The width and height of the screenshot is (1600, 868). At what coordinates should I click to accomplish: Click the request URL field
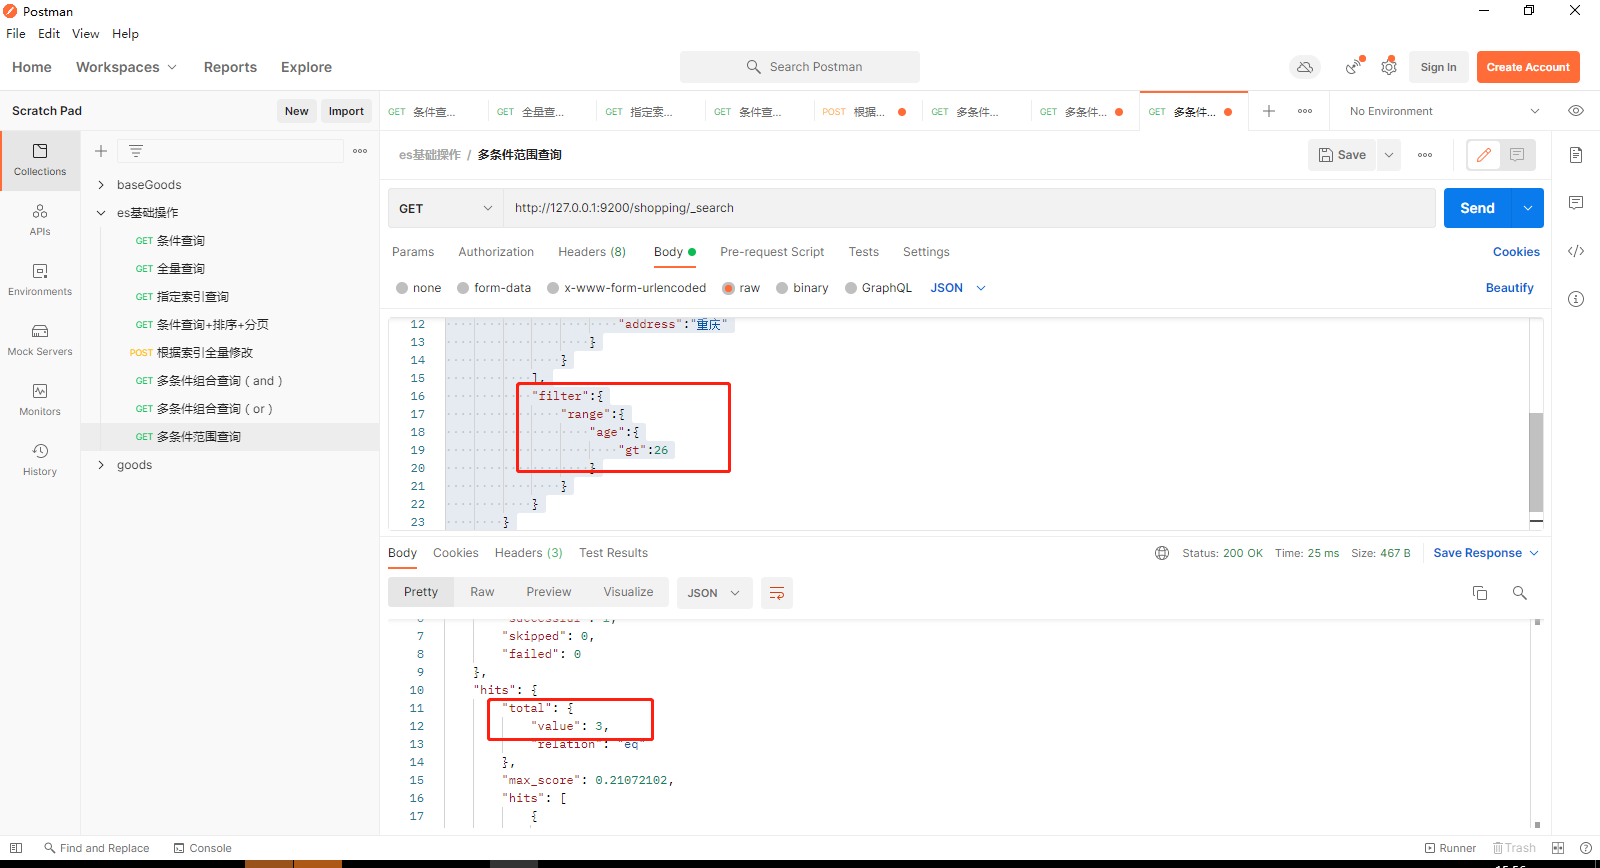click(969, 208)
